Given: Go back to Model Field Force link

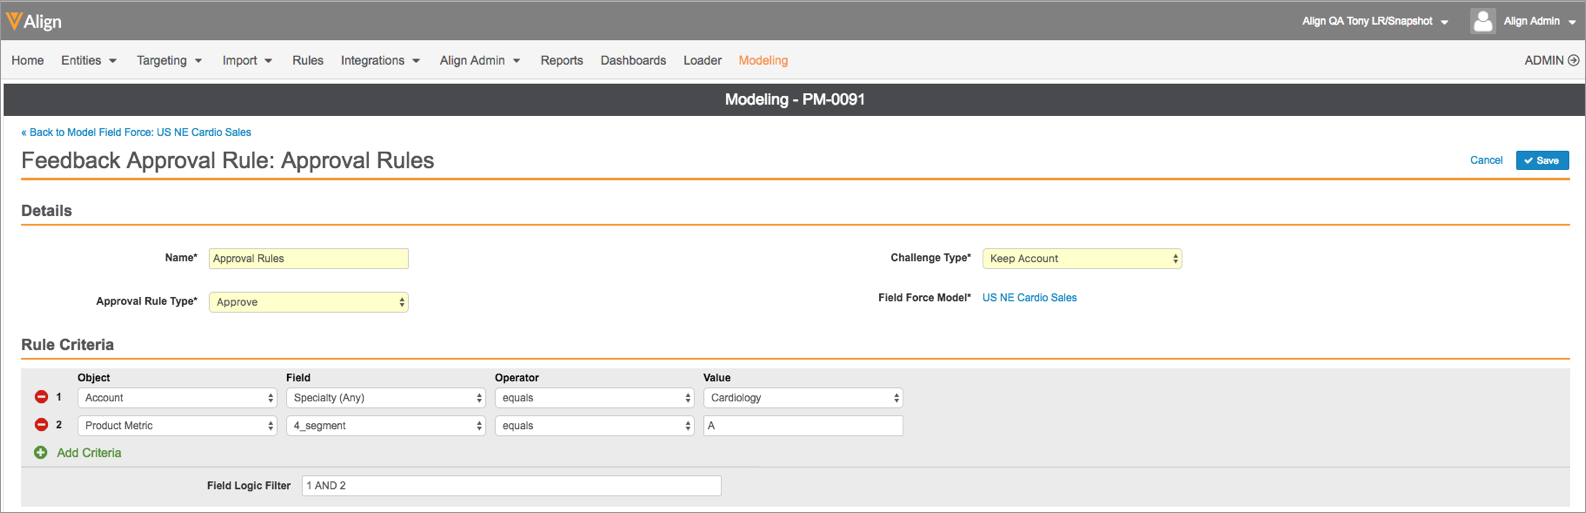Looking at the screenshot, I should click(136, 132).
